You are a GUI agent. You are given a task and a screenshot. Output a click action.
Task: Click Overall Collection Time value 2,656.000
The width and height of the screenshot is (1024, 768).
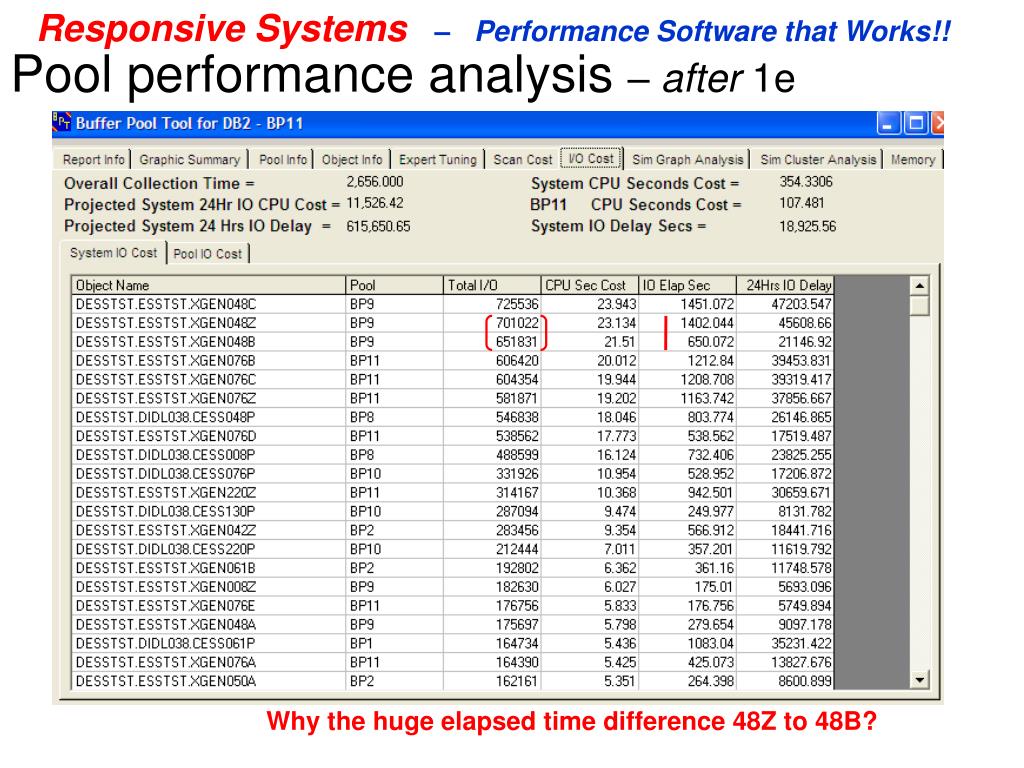tap(375, 182)
